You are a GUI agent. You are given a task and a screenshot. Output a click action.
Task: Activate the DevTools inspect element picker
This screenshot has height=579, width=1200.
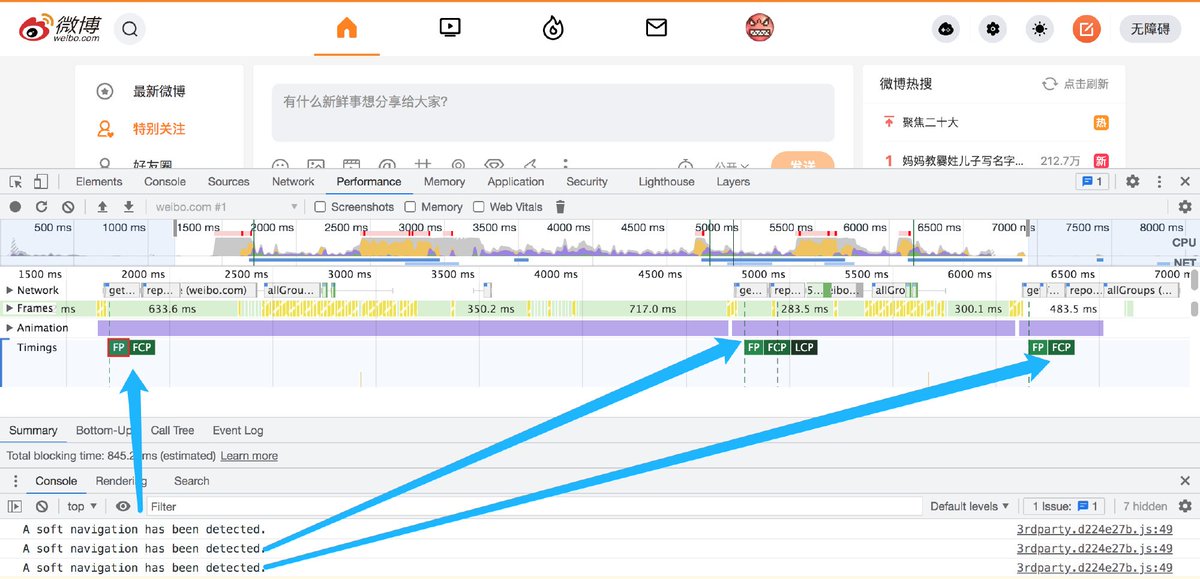[16, 181]
